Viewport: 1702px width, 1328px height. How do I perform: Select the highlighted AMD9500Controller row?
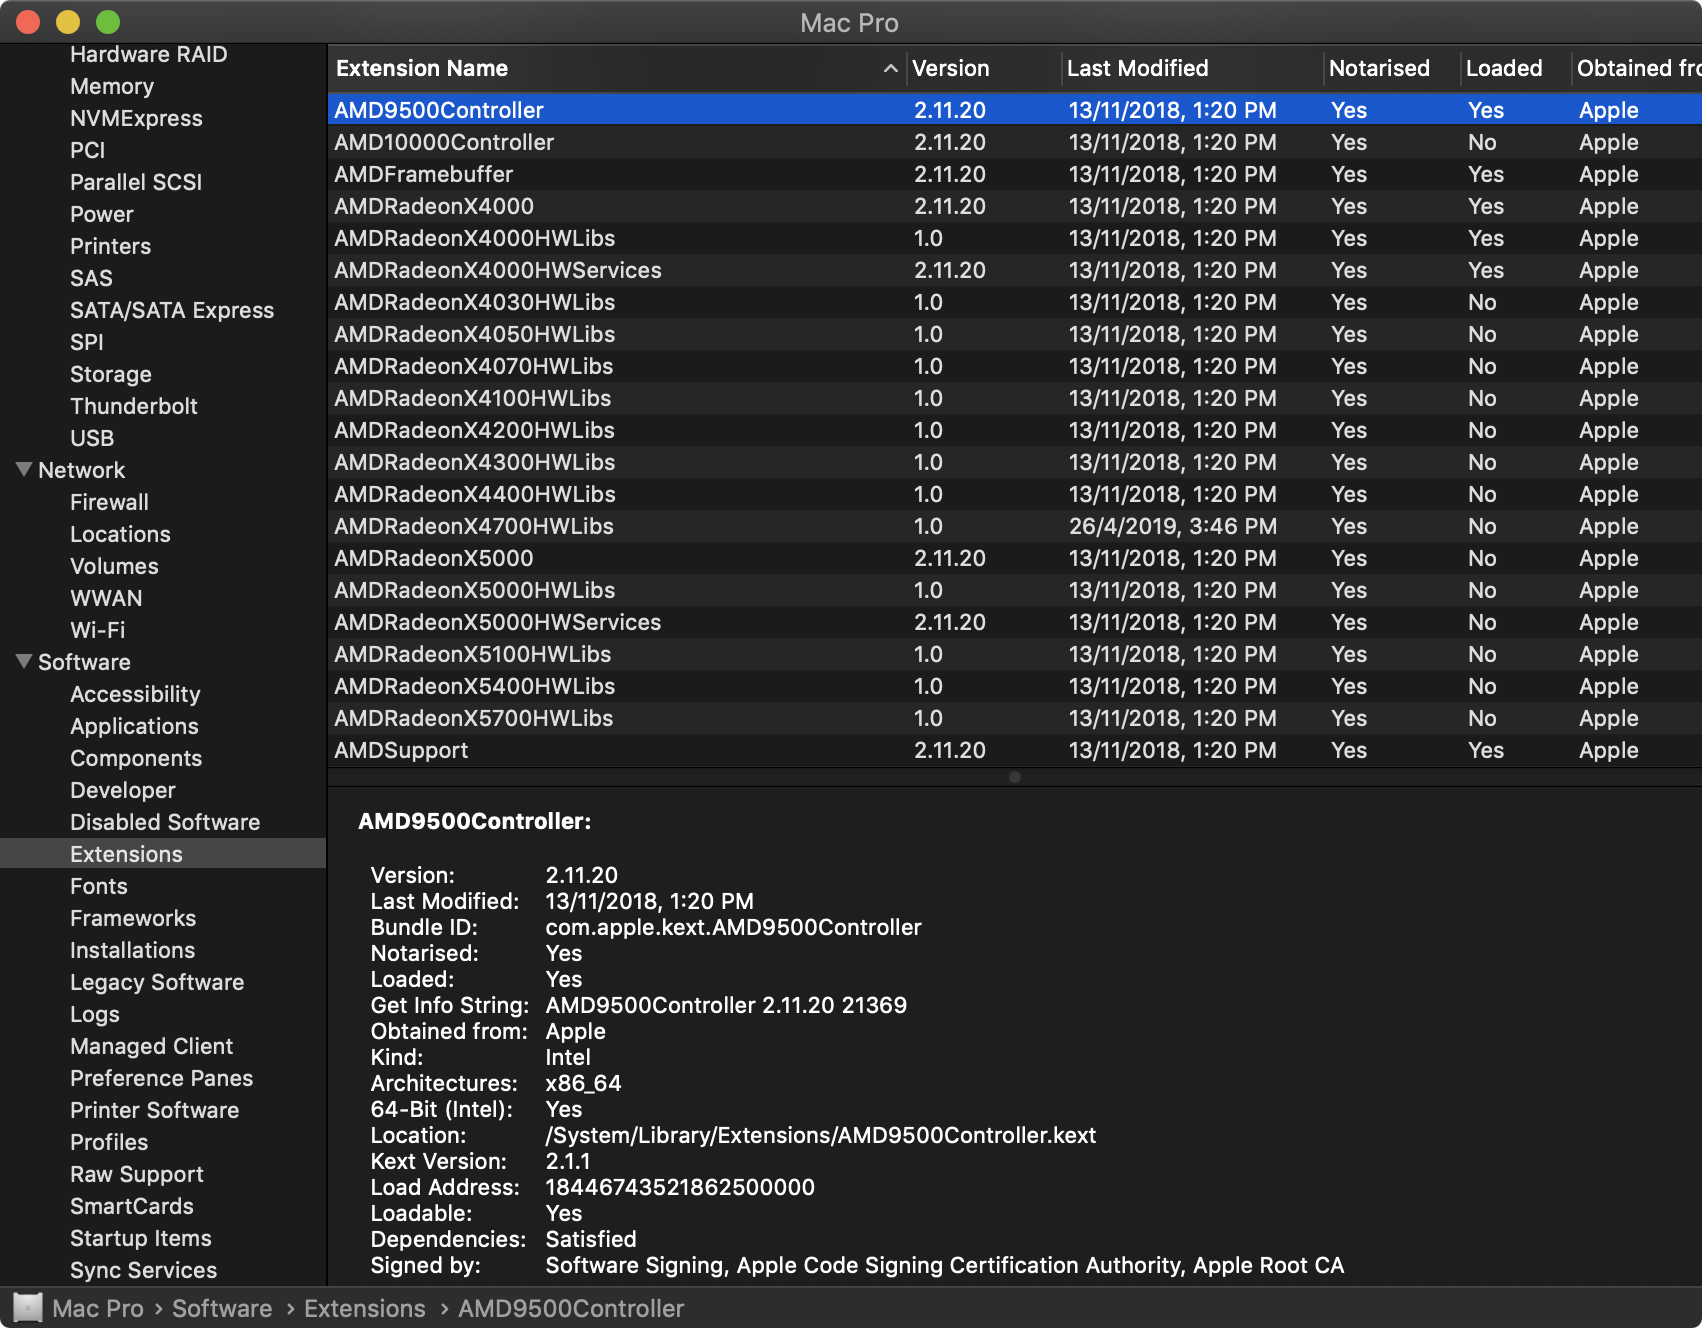coord(1015,110)
